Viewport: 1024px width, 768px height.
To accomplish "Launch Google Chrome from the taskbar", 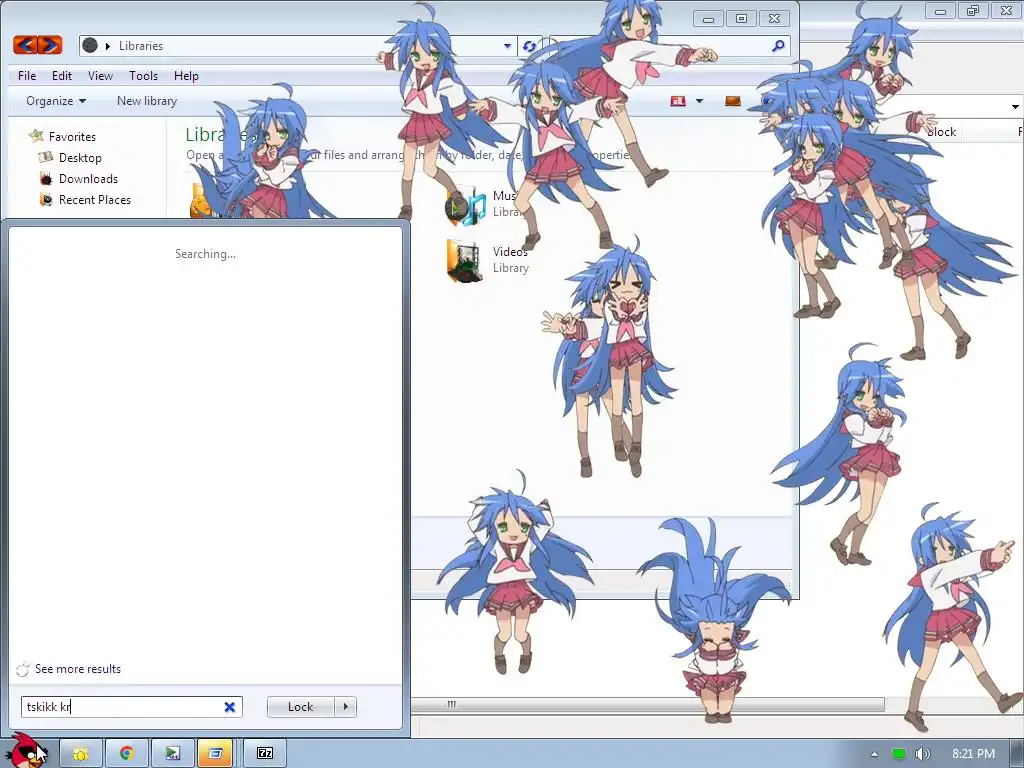I will pyautogui.click(x=127, y=754).
